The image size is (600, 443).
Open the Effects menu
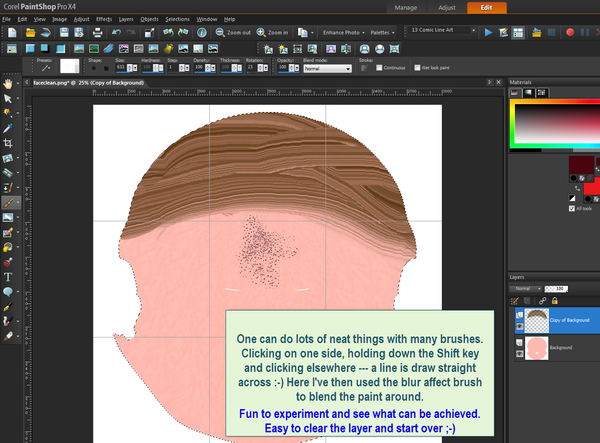[x=104, y=19]
